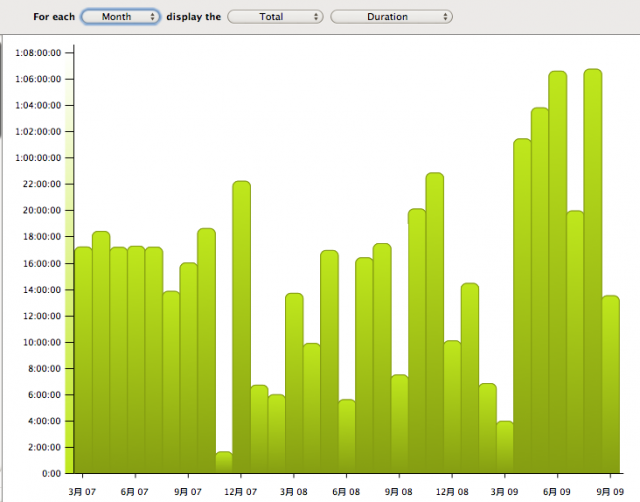Click the 1:08:00:00 y-axis label
The width and height of the screenshot is (640, 502).
(38, 53)
